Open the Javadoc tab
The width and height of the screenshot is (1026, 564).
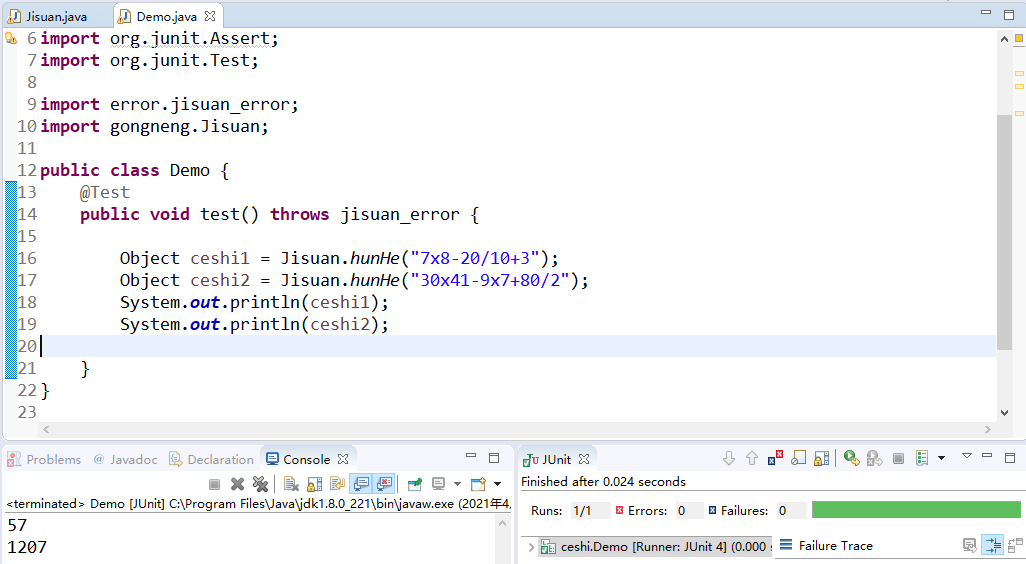[x=126, y=459]
